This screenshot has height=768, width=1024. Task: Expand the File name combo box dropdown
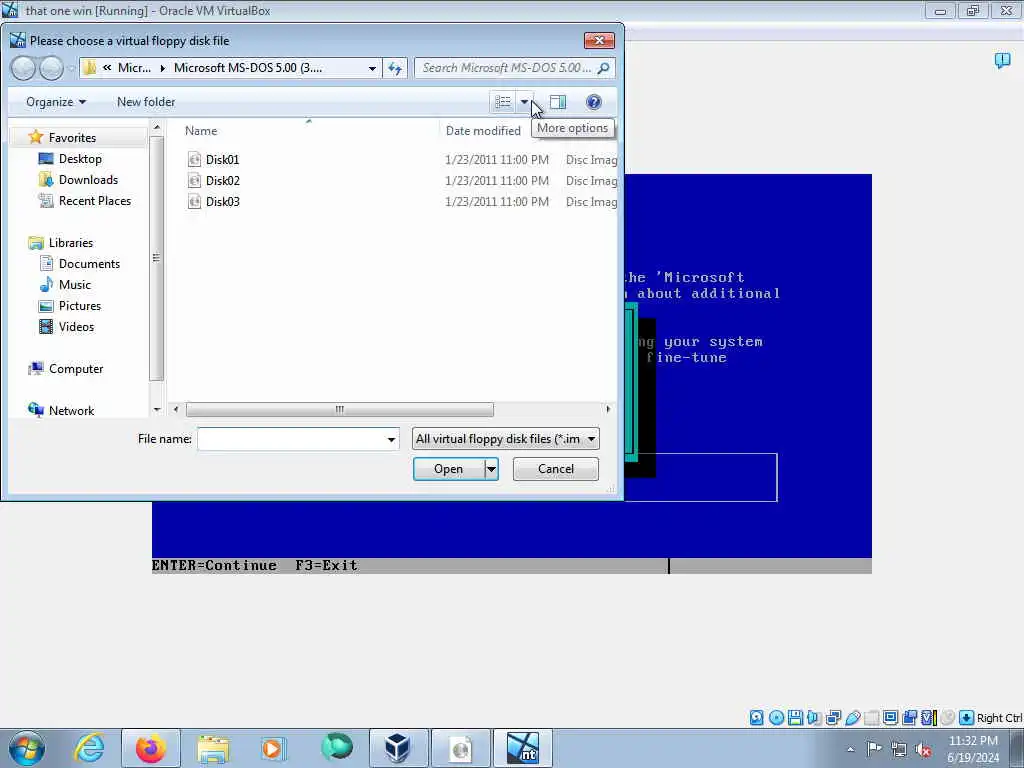(391, 440)
